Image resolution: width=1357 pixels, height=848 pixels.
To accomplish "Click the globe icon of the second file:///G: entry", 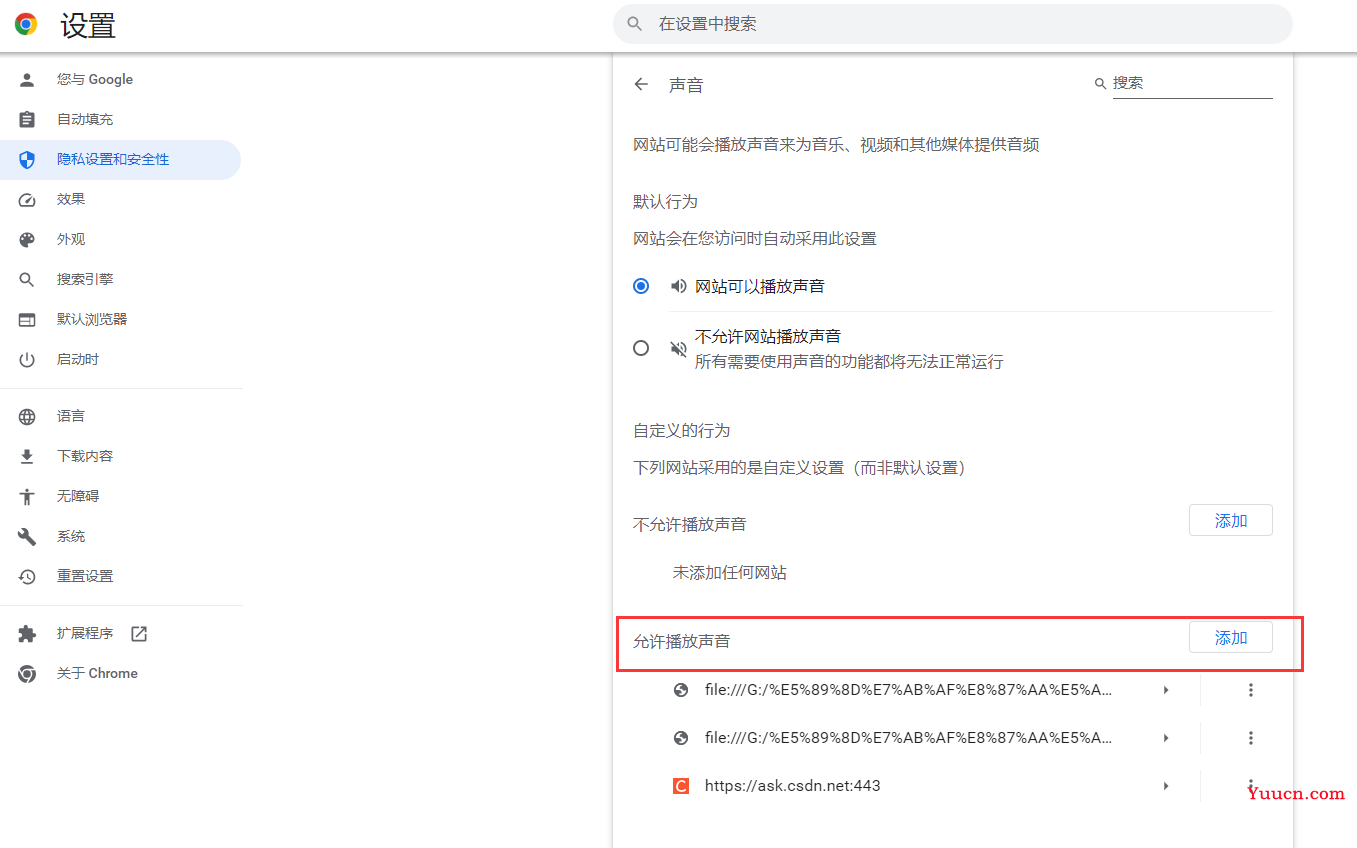I will (x=681, y=737).
